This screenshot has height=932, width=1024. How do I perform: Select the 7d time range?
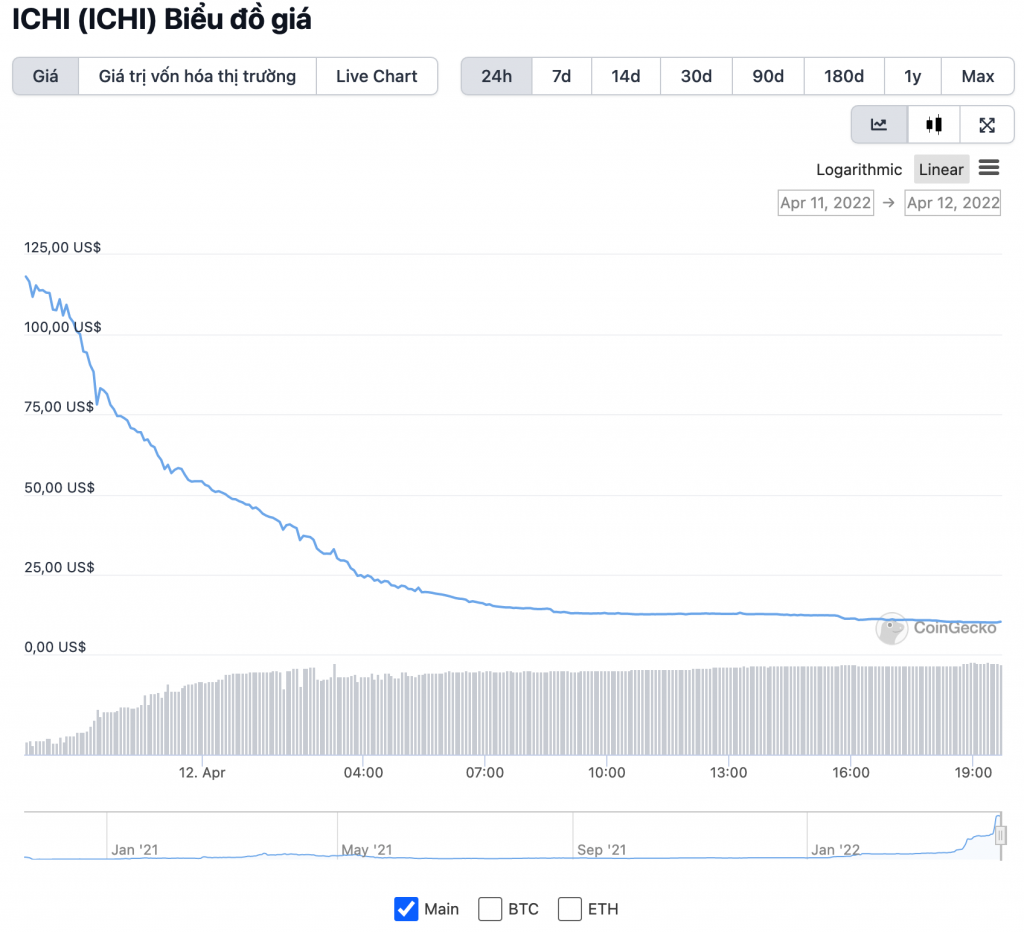click(562, 76)
